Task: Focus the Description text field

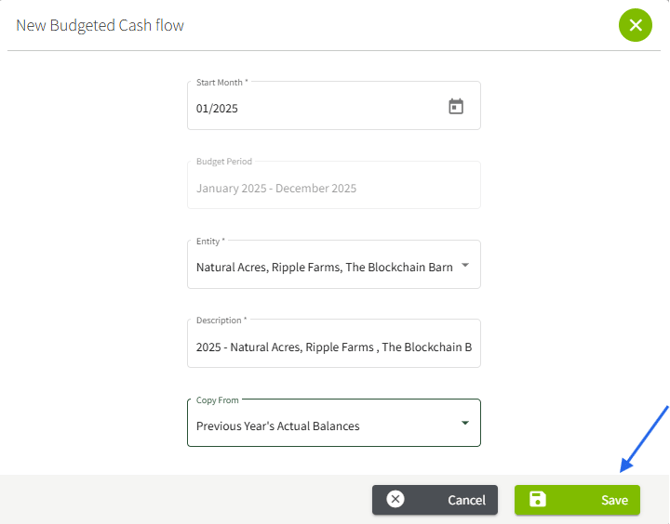Action: pyautogui.click(x=333, y=347)
